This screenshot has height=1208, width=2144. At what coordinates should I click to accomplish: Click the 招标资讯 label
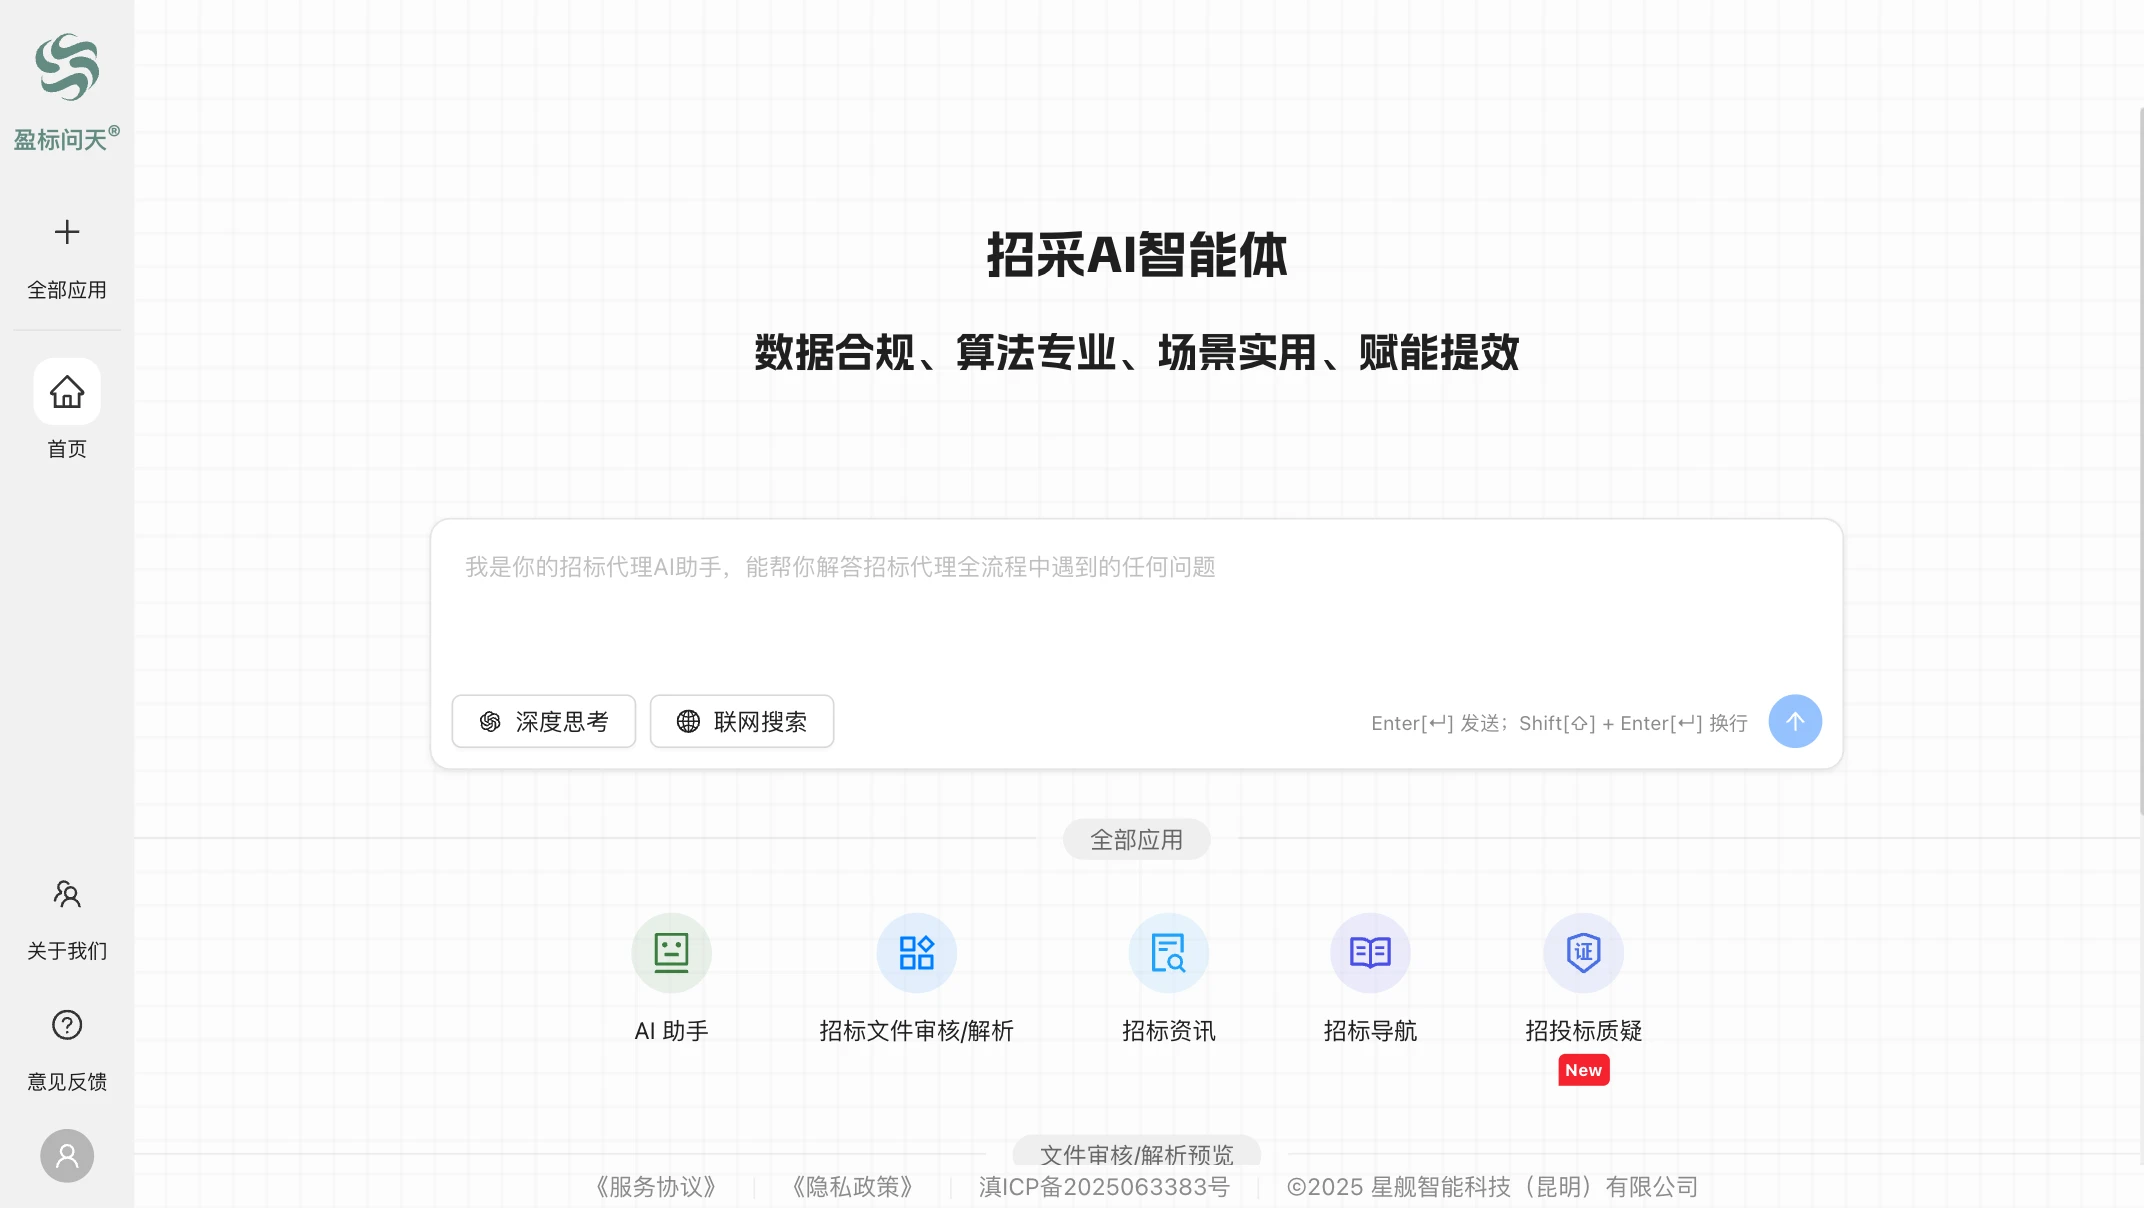point(1168,1031)
